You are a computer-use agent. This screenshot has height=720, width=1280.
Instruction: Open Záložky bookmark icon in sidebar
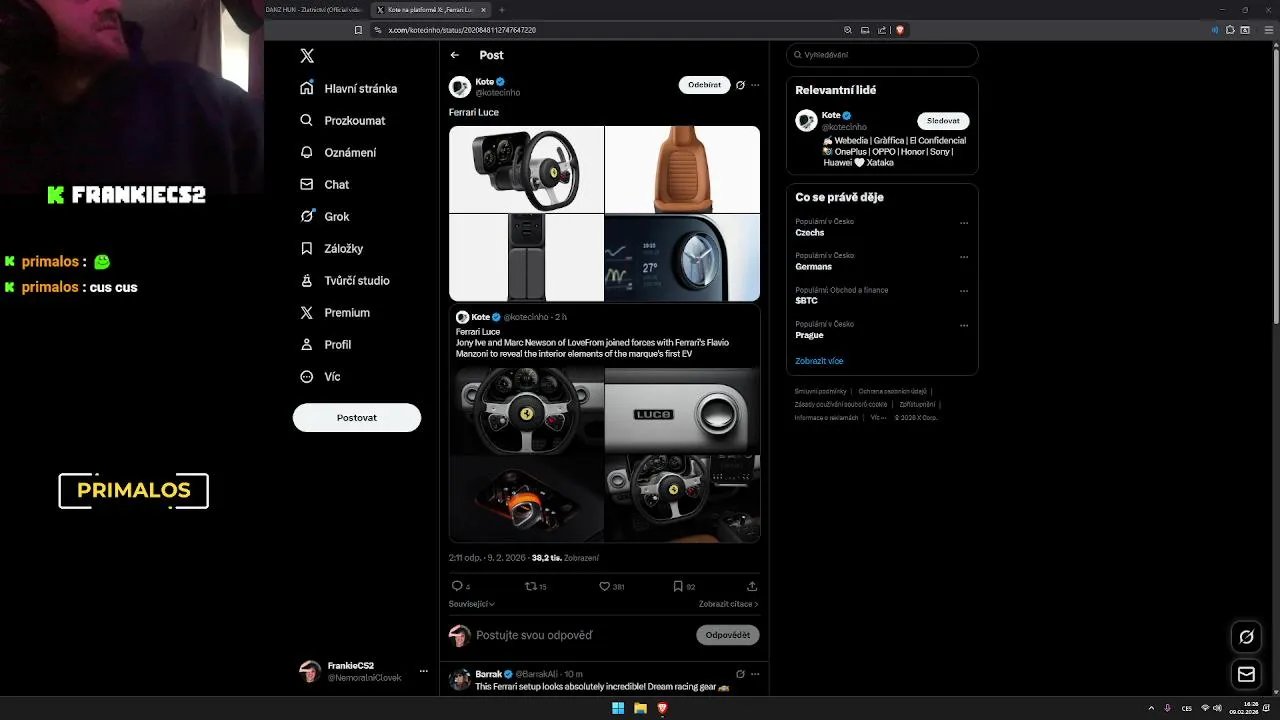307,248
